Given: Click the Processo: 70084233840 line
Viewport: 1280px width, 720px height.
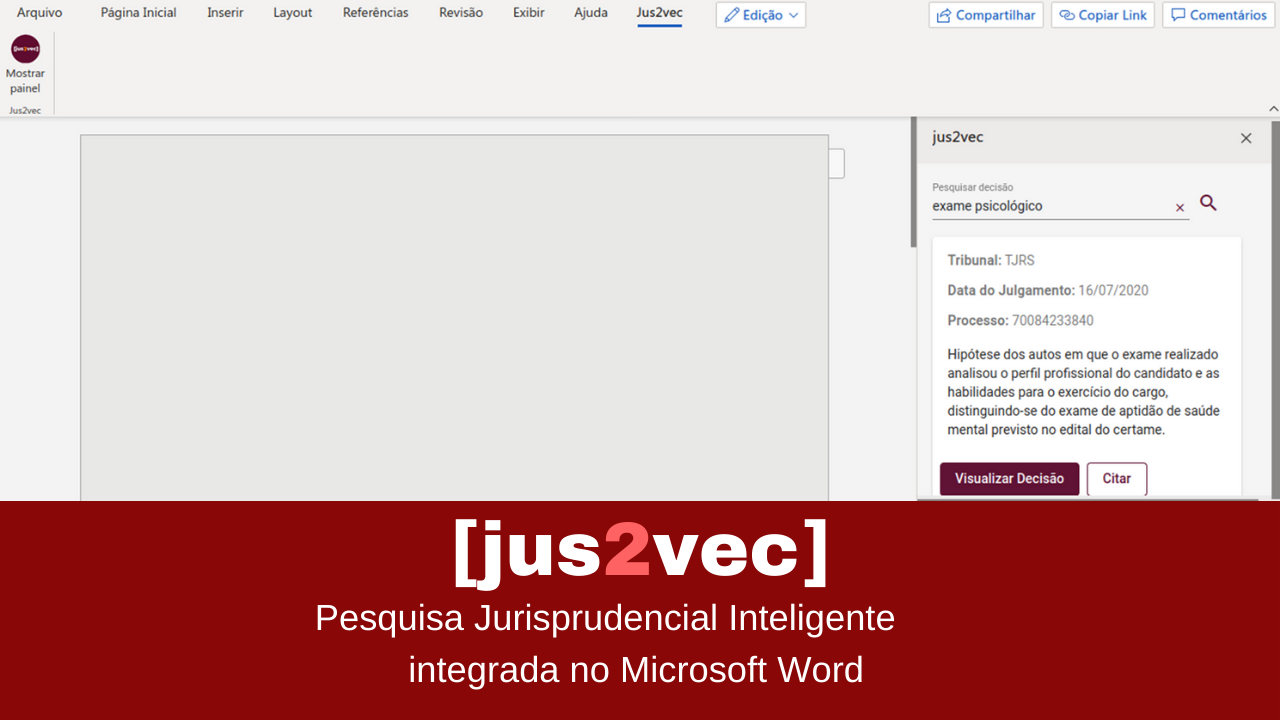Looking at the screenshot, I should coord(1020,320).
